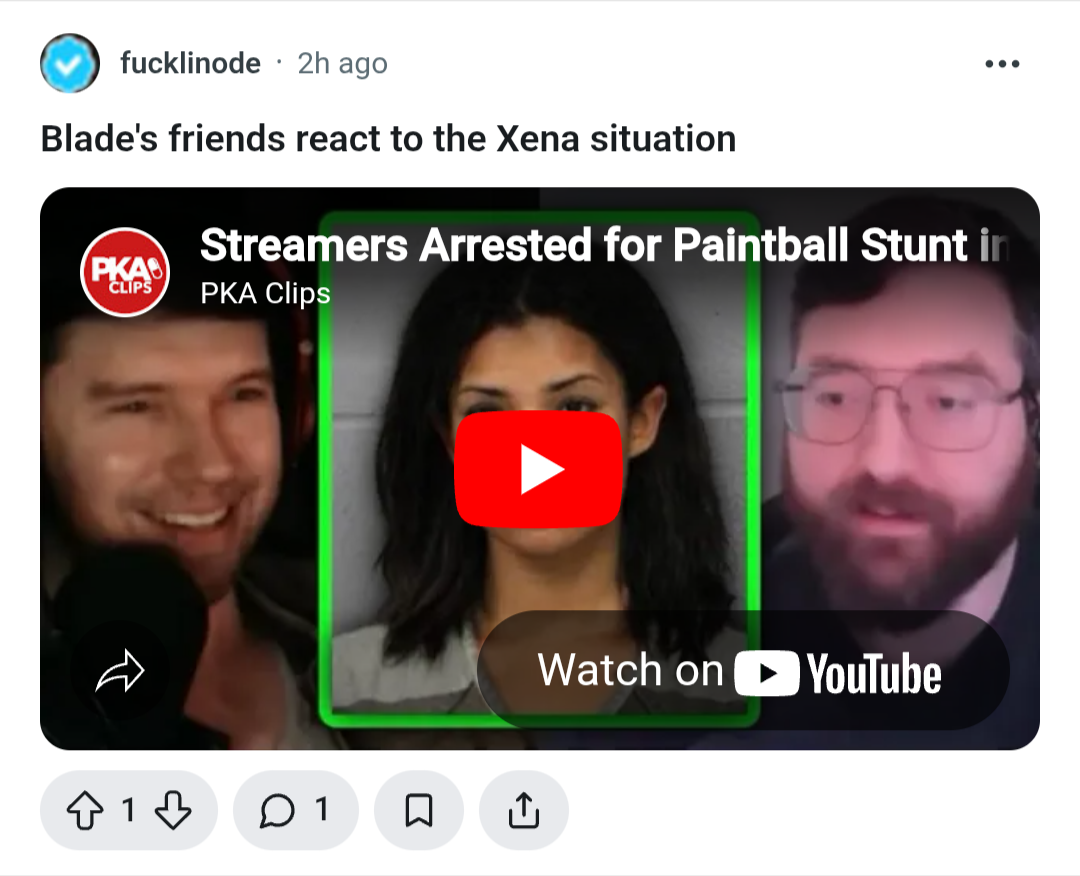Click the post share upload icon
Viewport: 1080px width, 876px height.
click(x=524, y=810)
